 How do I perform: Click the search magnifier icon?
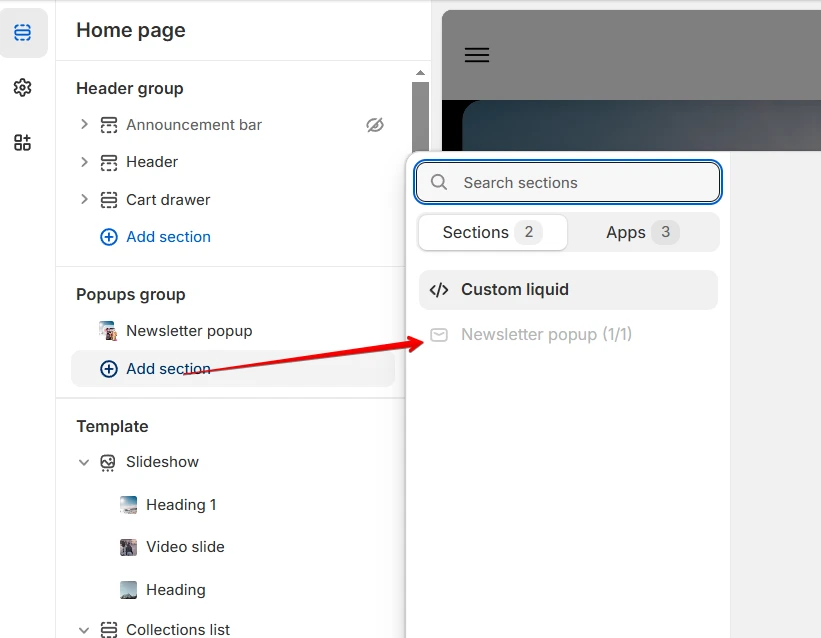click(x=439, y=182)
